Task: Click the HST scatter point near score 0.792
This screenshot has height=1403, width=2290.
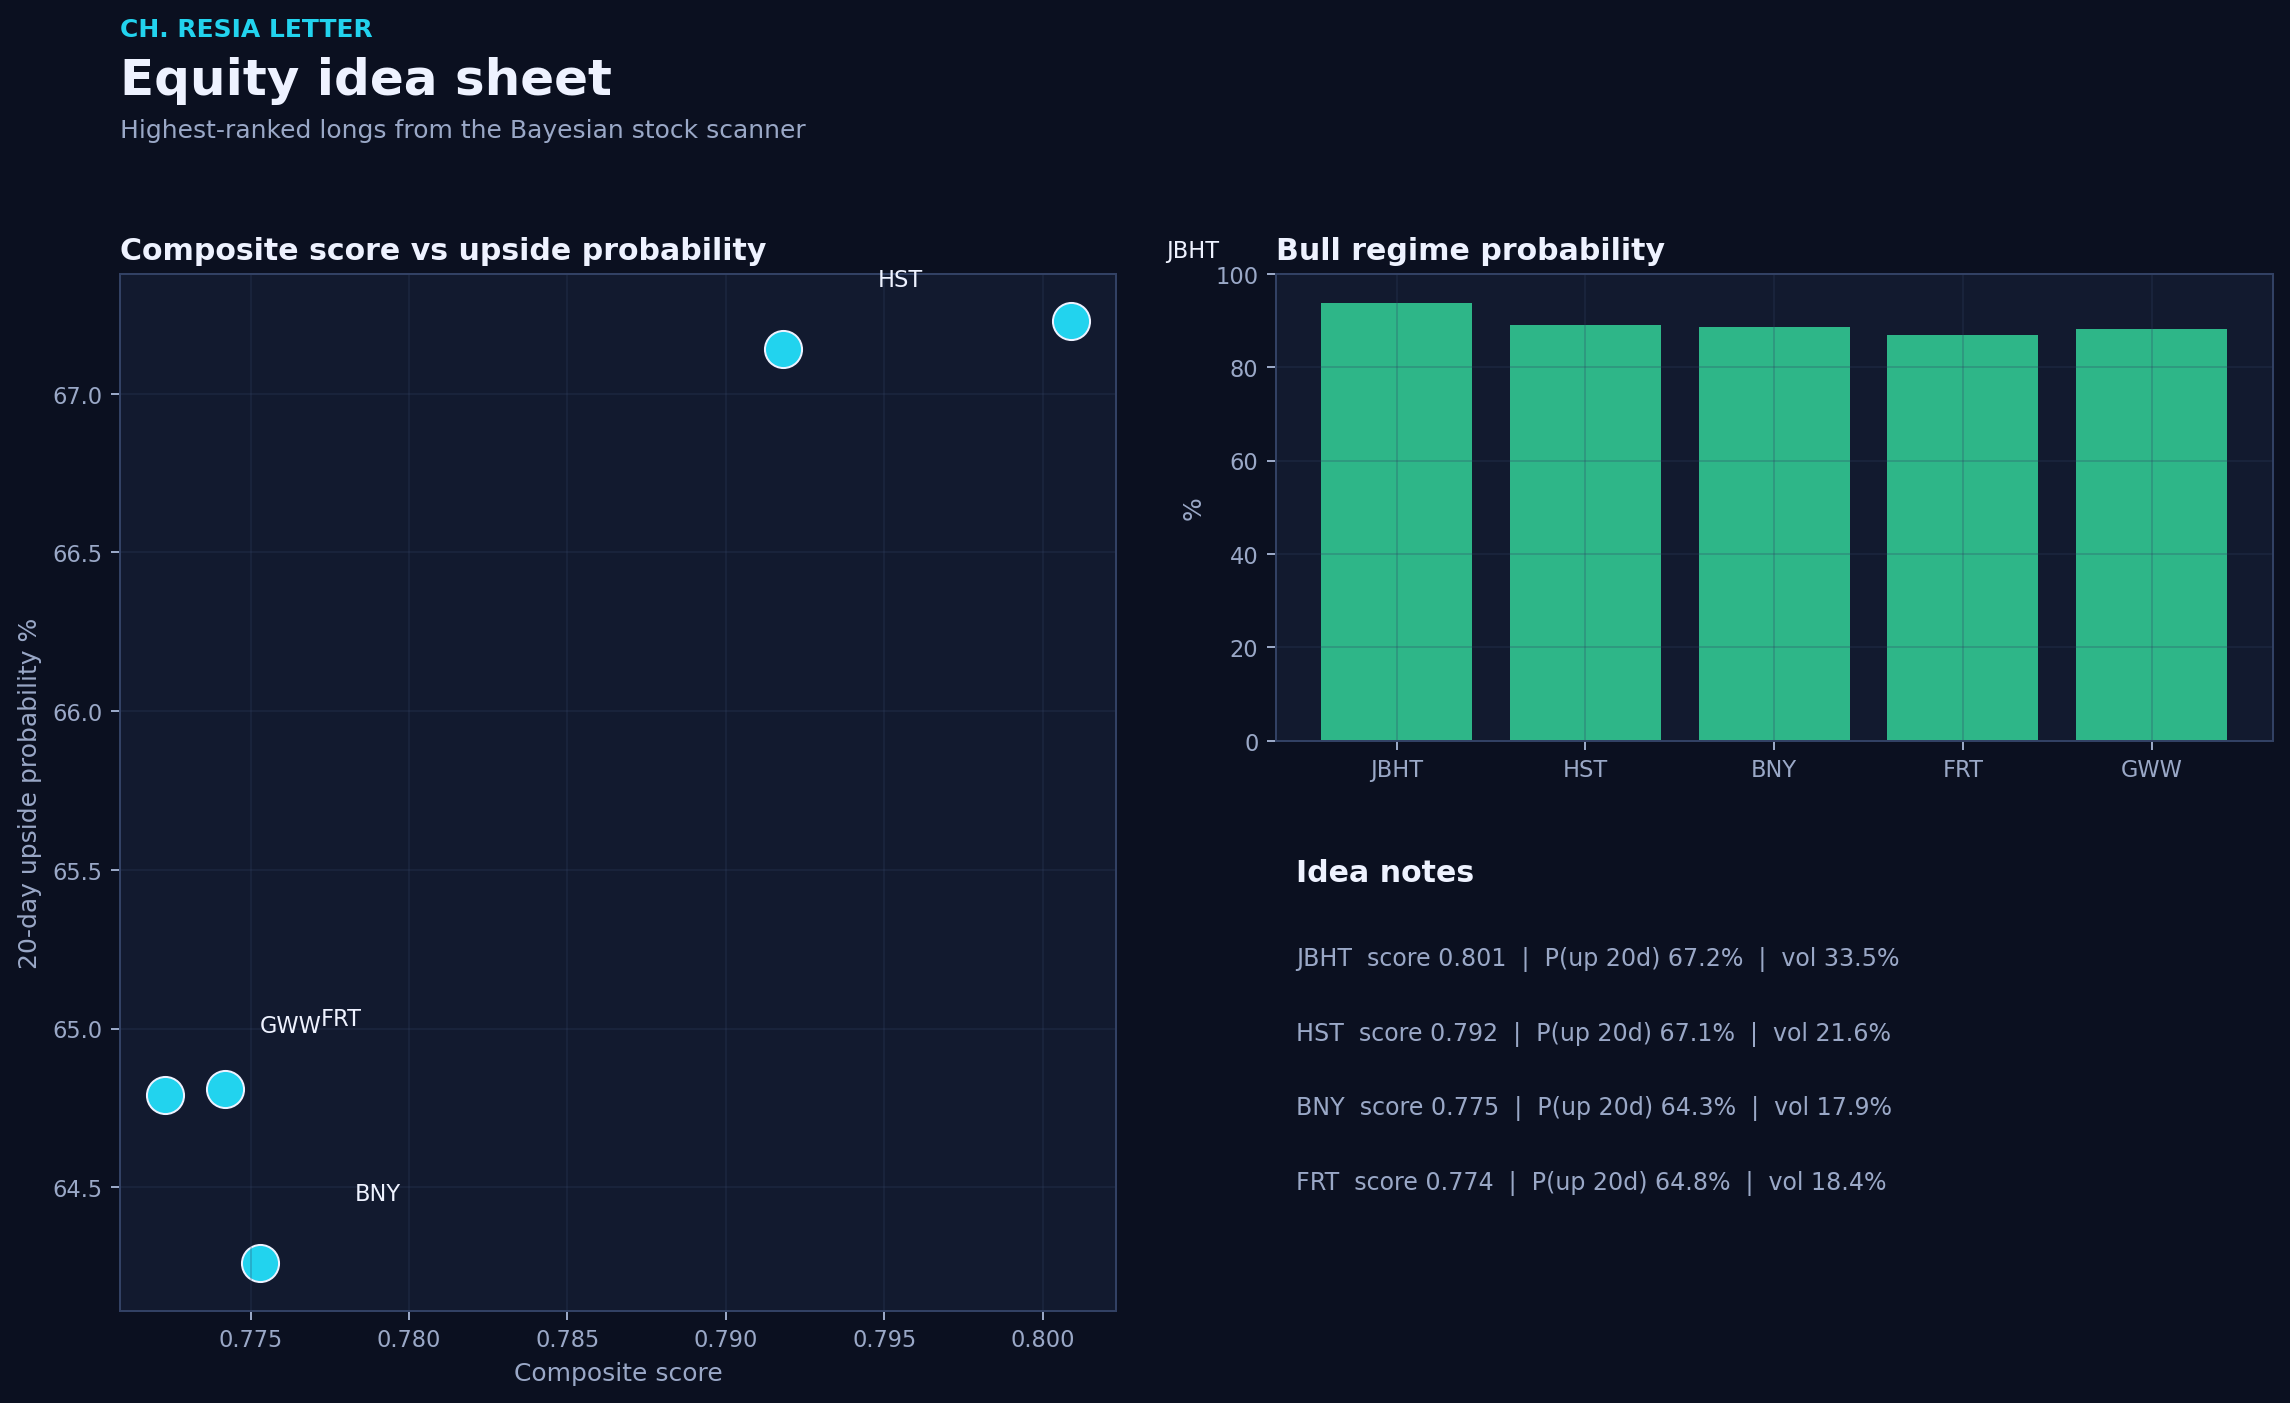Action: coord(783,349)
